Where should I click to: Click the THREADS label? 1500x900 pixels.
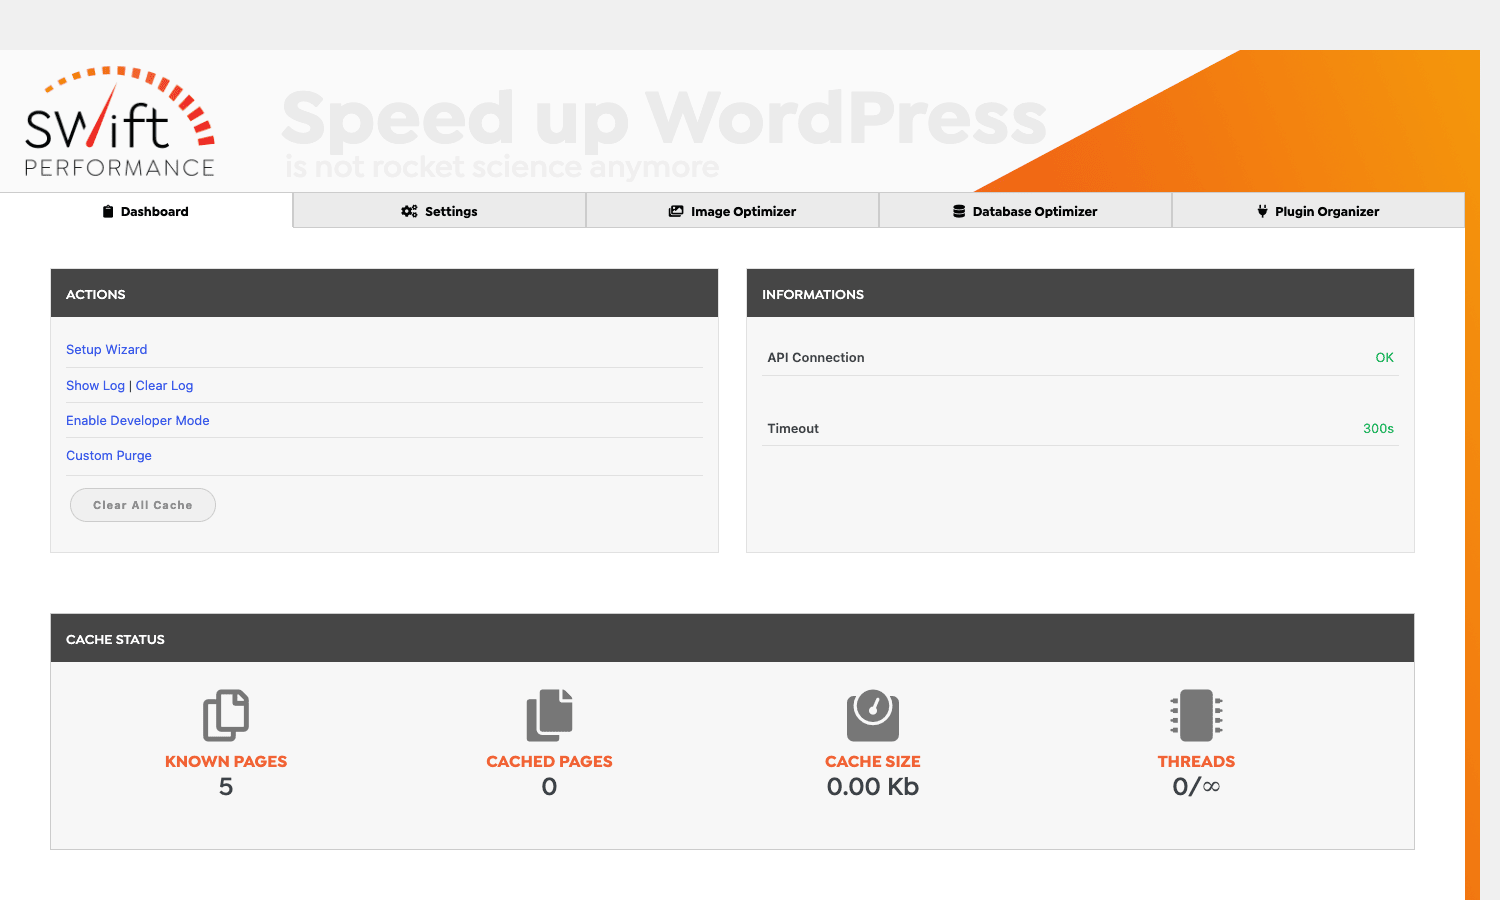(1196, 761)
